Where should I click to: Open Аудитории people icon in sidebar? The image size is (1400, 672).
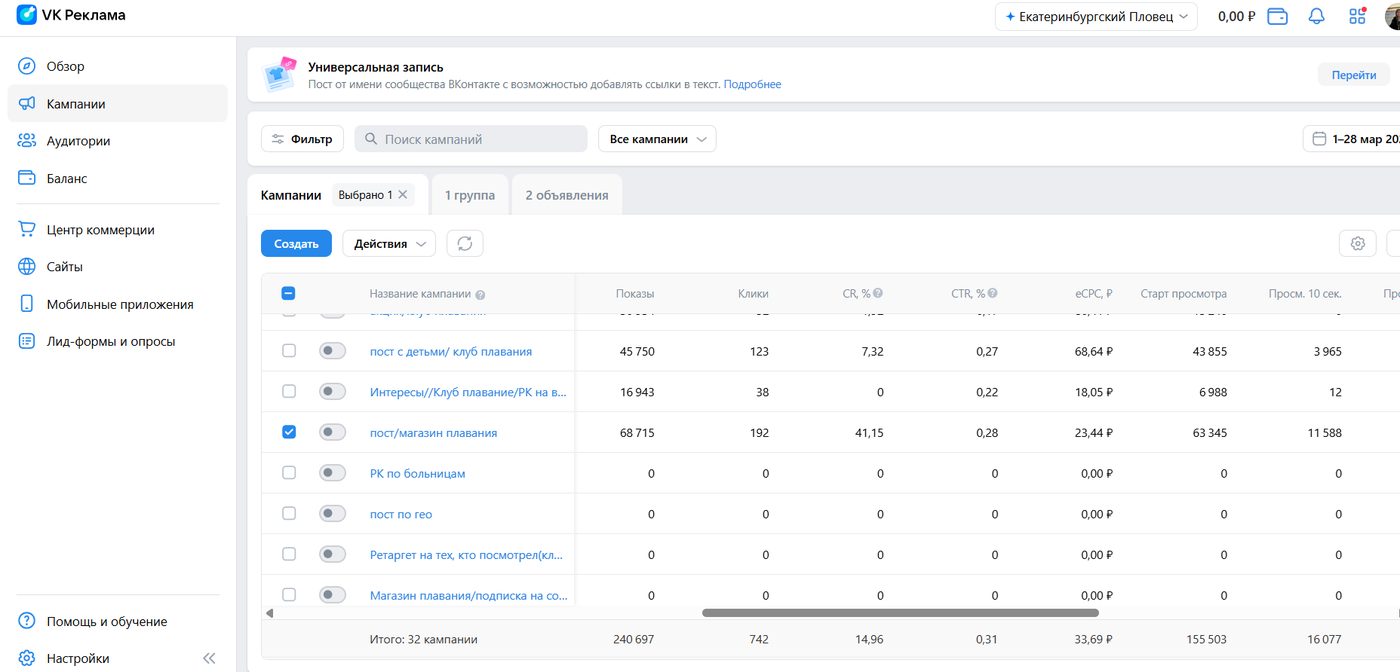tap(27, 141)
